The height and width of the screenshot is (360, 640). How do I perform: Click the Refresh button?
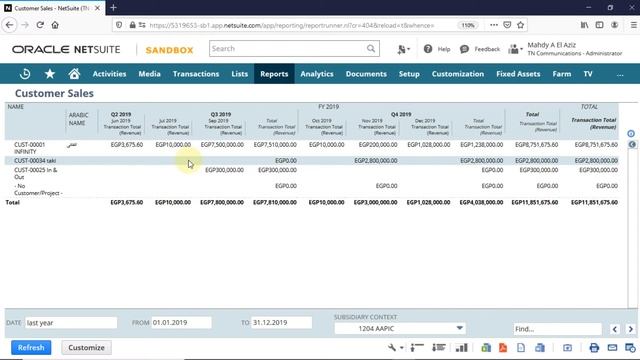(x=31, y=348)
